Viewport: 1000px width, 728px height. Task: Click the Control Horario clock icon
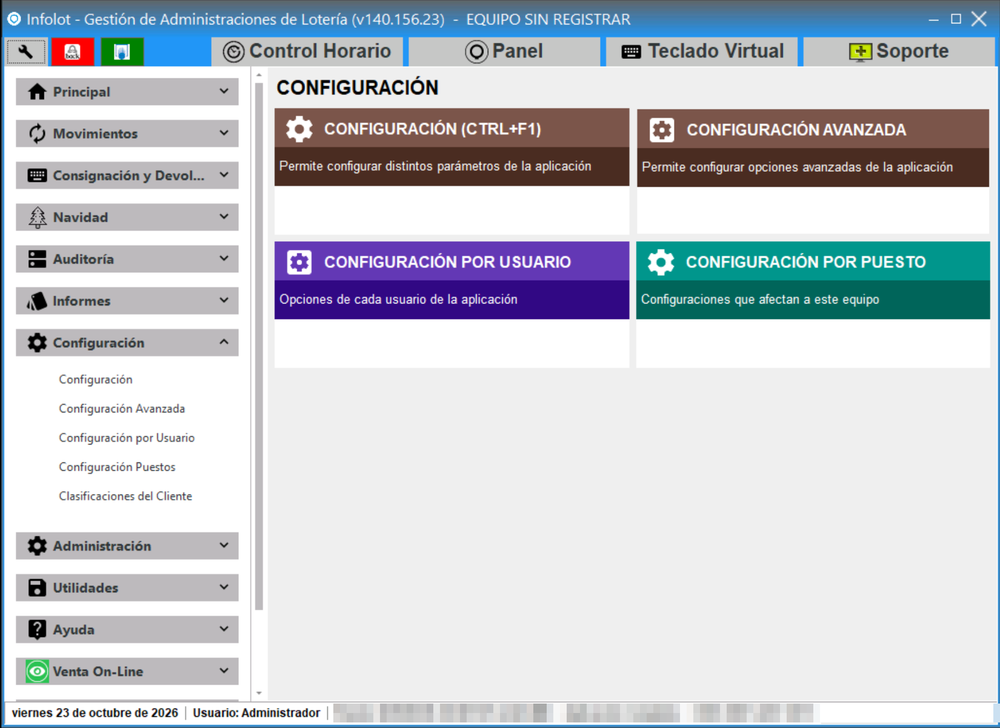coord(233,52)
